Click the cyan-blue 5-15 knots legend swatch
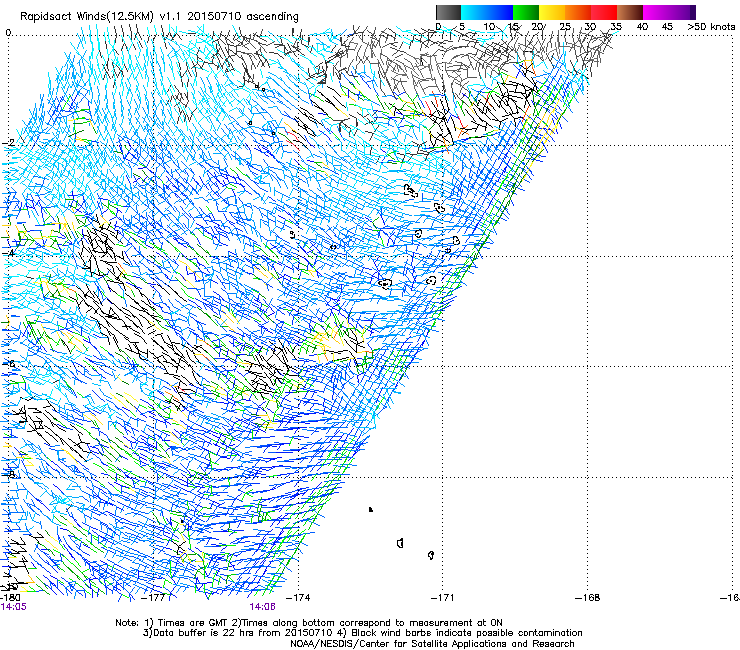The width and height of the screenshot is (740, 650). pos(487,12)
